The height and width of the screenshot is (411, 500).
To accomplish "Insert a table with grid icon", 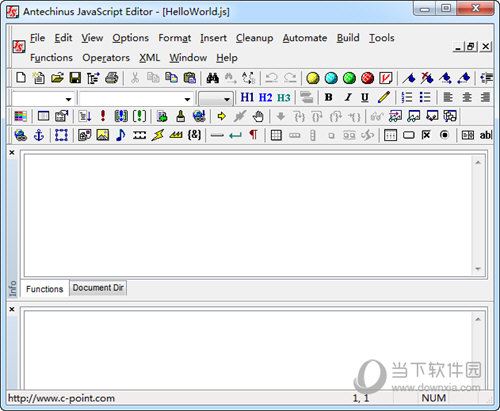I will [276, 135].
